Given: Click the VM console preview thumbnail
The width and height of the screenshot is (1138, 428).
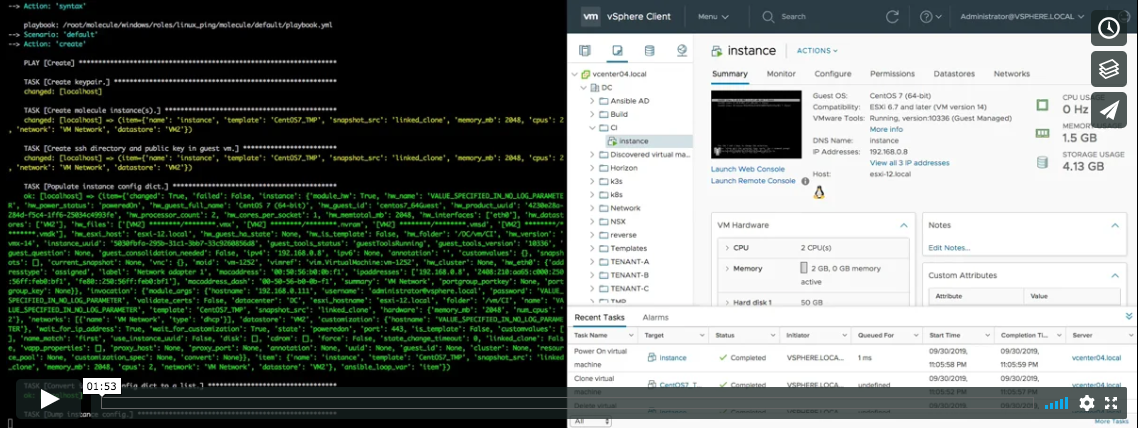Looking at the screenshot, I should click(756, 124).
